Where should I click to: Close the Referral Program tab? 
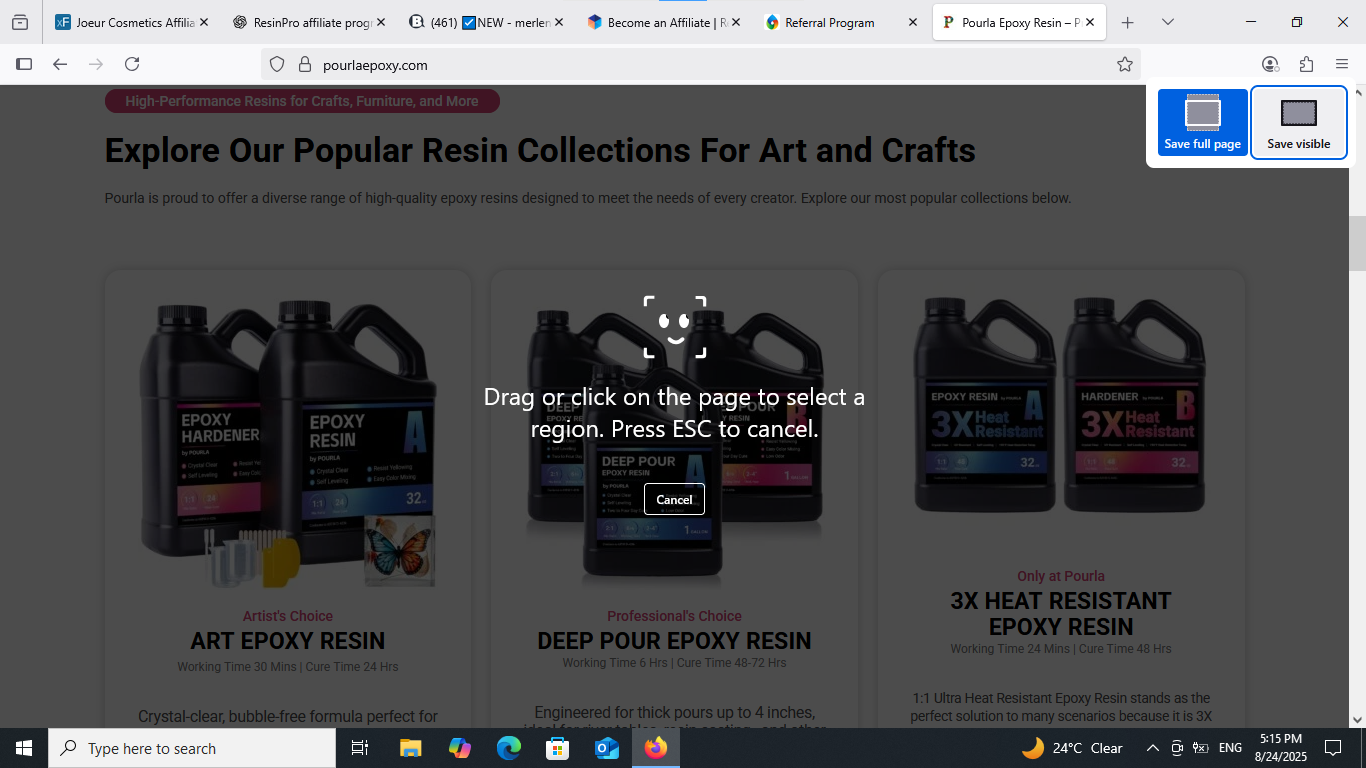coord(912,22)
